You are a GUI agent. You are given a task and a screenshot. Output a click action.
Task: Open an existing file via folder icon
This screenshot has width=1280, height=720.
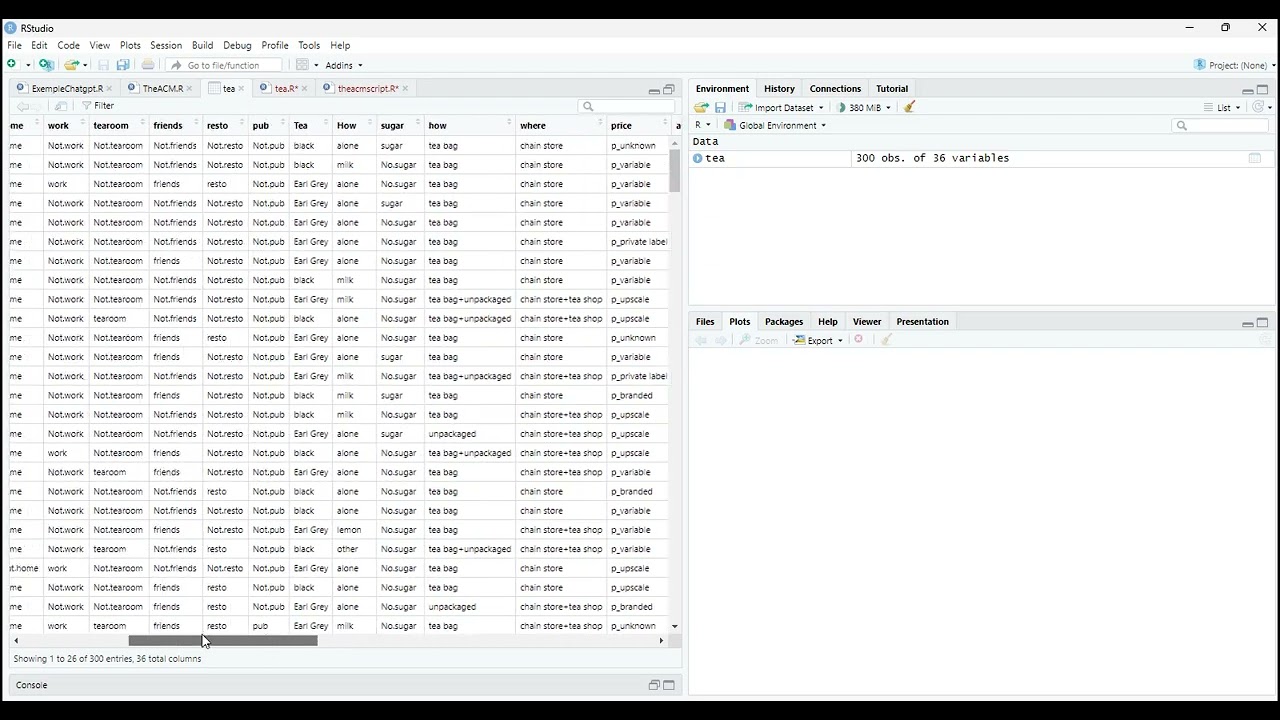pyautogui.click(x=71, y=65)
